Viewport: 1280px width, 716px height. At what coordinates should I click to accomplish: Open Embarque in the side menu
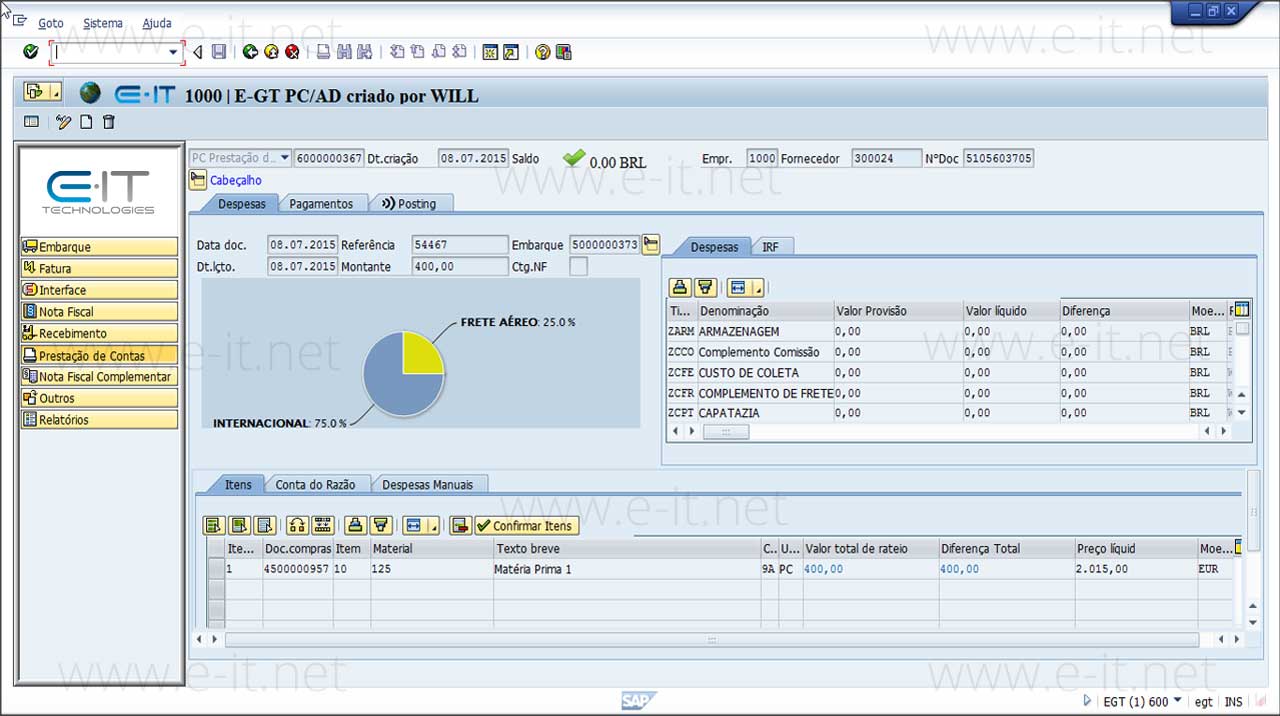point(99,247)
